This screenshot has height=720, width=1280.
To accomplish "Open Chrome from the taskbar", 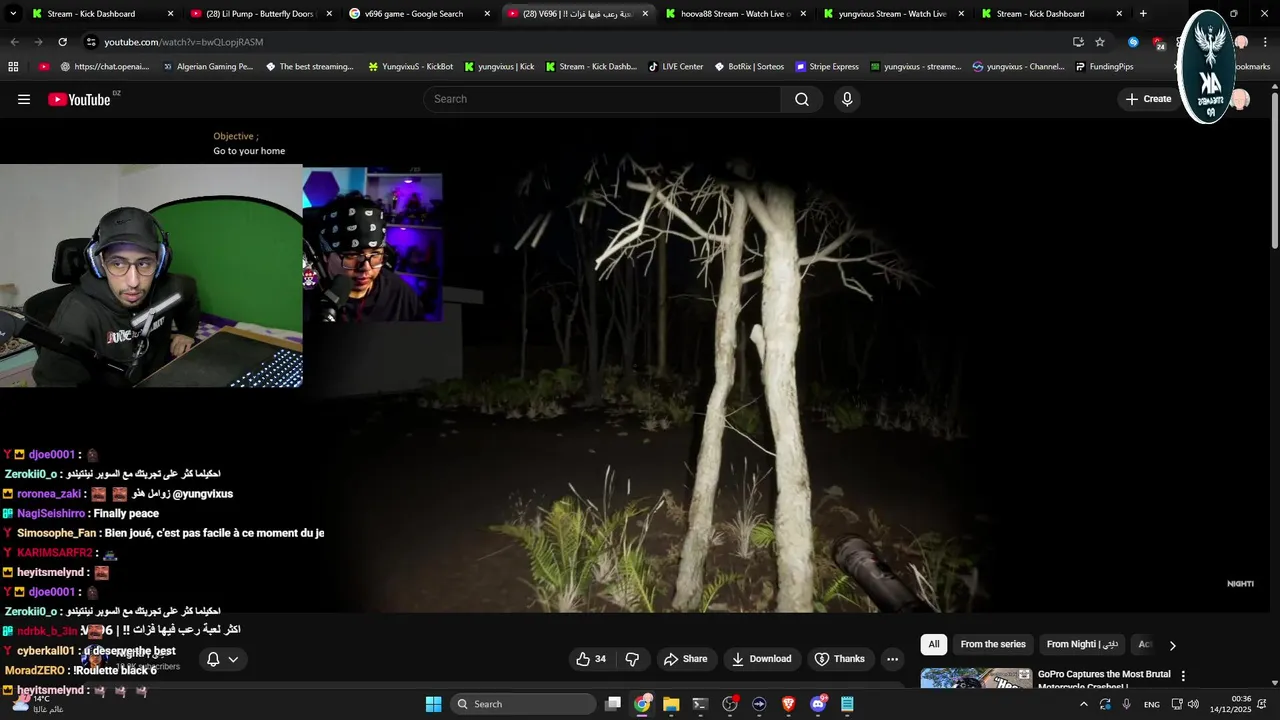I will pos(642,704).
